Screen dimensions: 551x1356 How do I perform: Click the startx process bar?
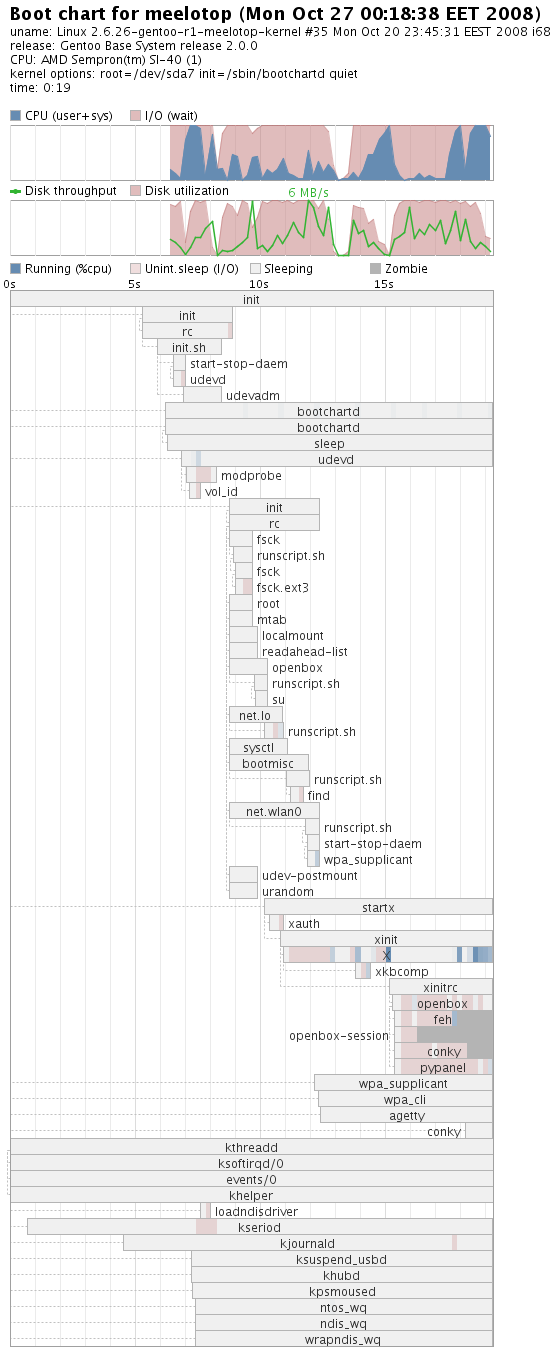(x=378, y=907)
